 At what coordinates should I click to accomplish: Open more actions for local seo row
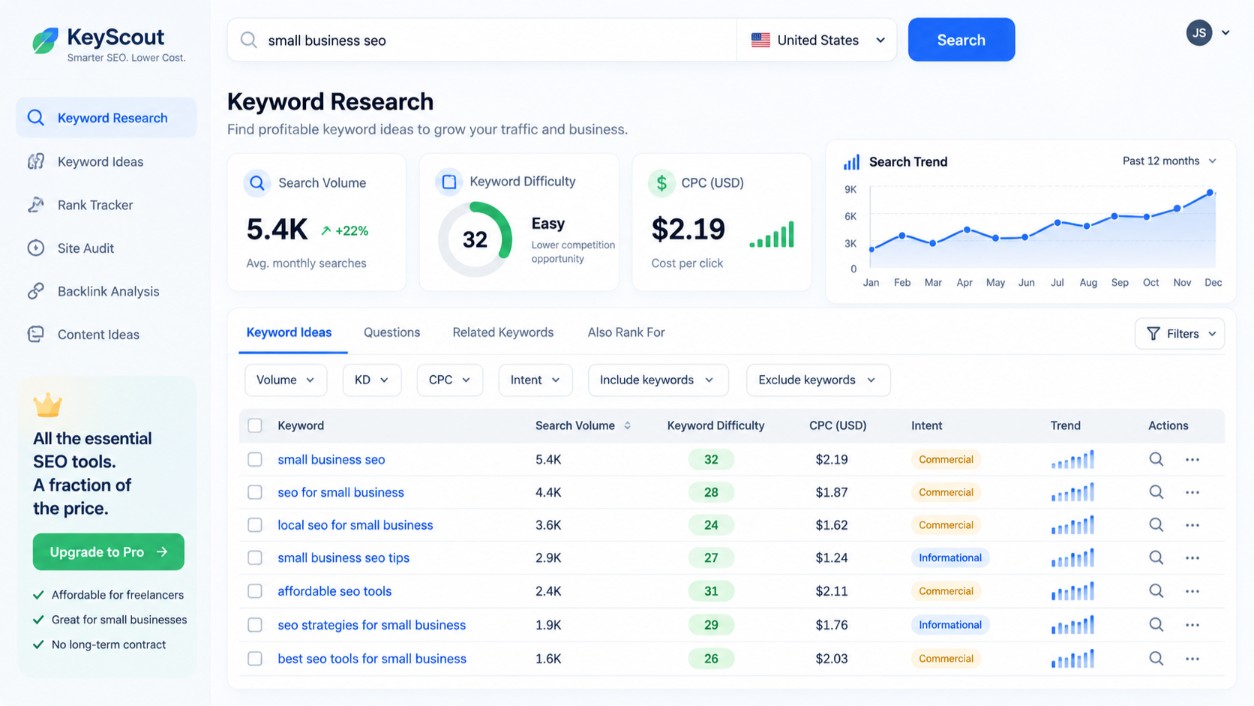[1192, 525]
